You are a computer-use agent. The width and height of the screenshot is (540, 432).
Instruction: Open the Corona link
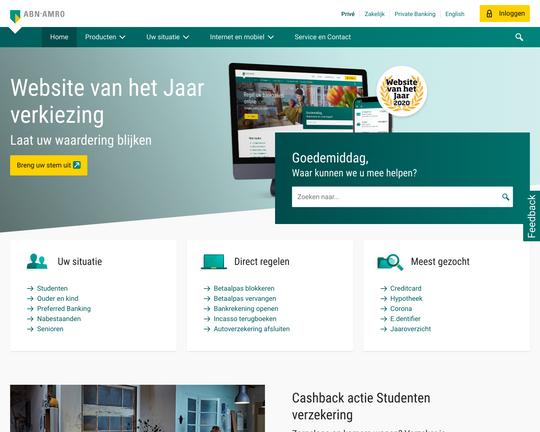401,309
